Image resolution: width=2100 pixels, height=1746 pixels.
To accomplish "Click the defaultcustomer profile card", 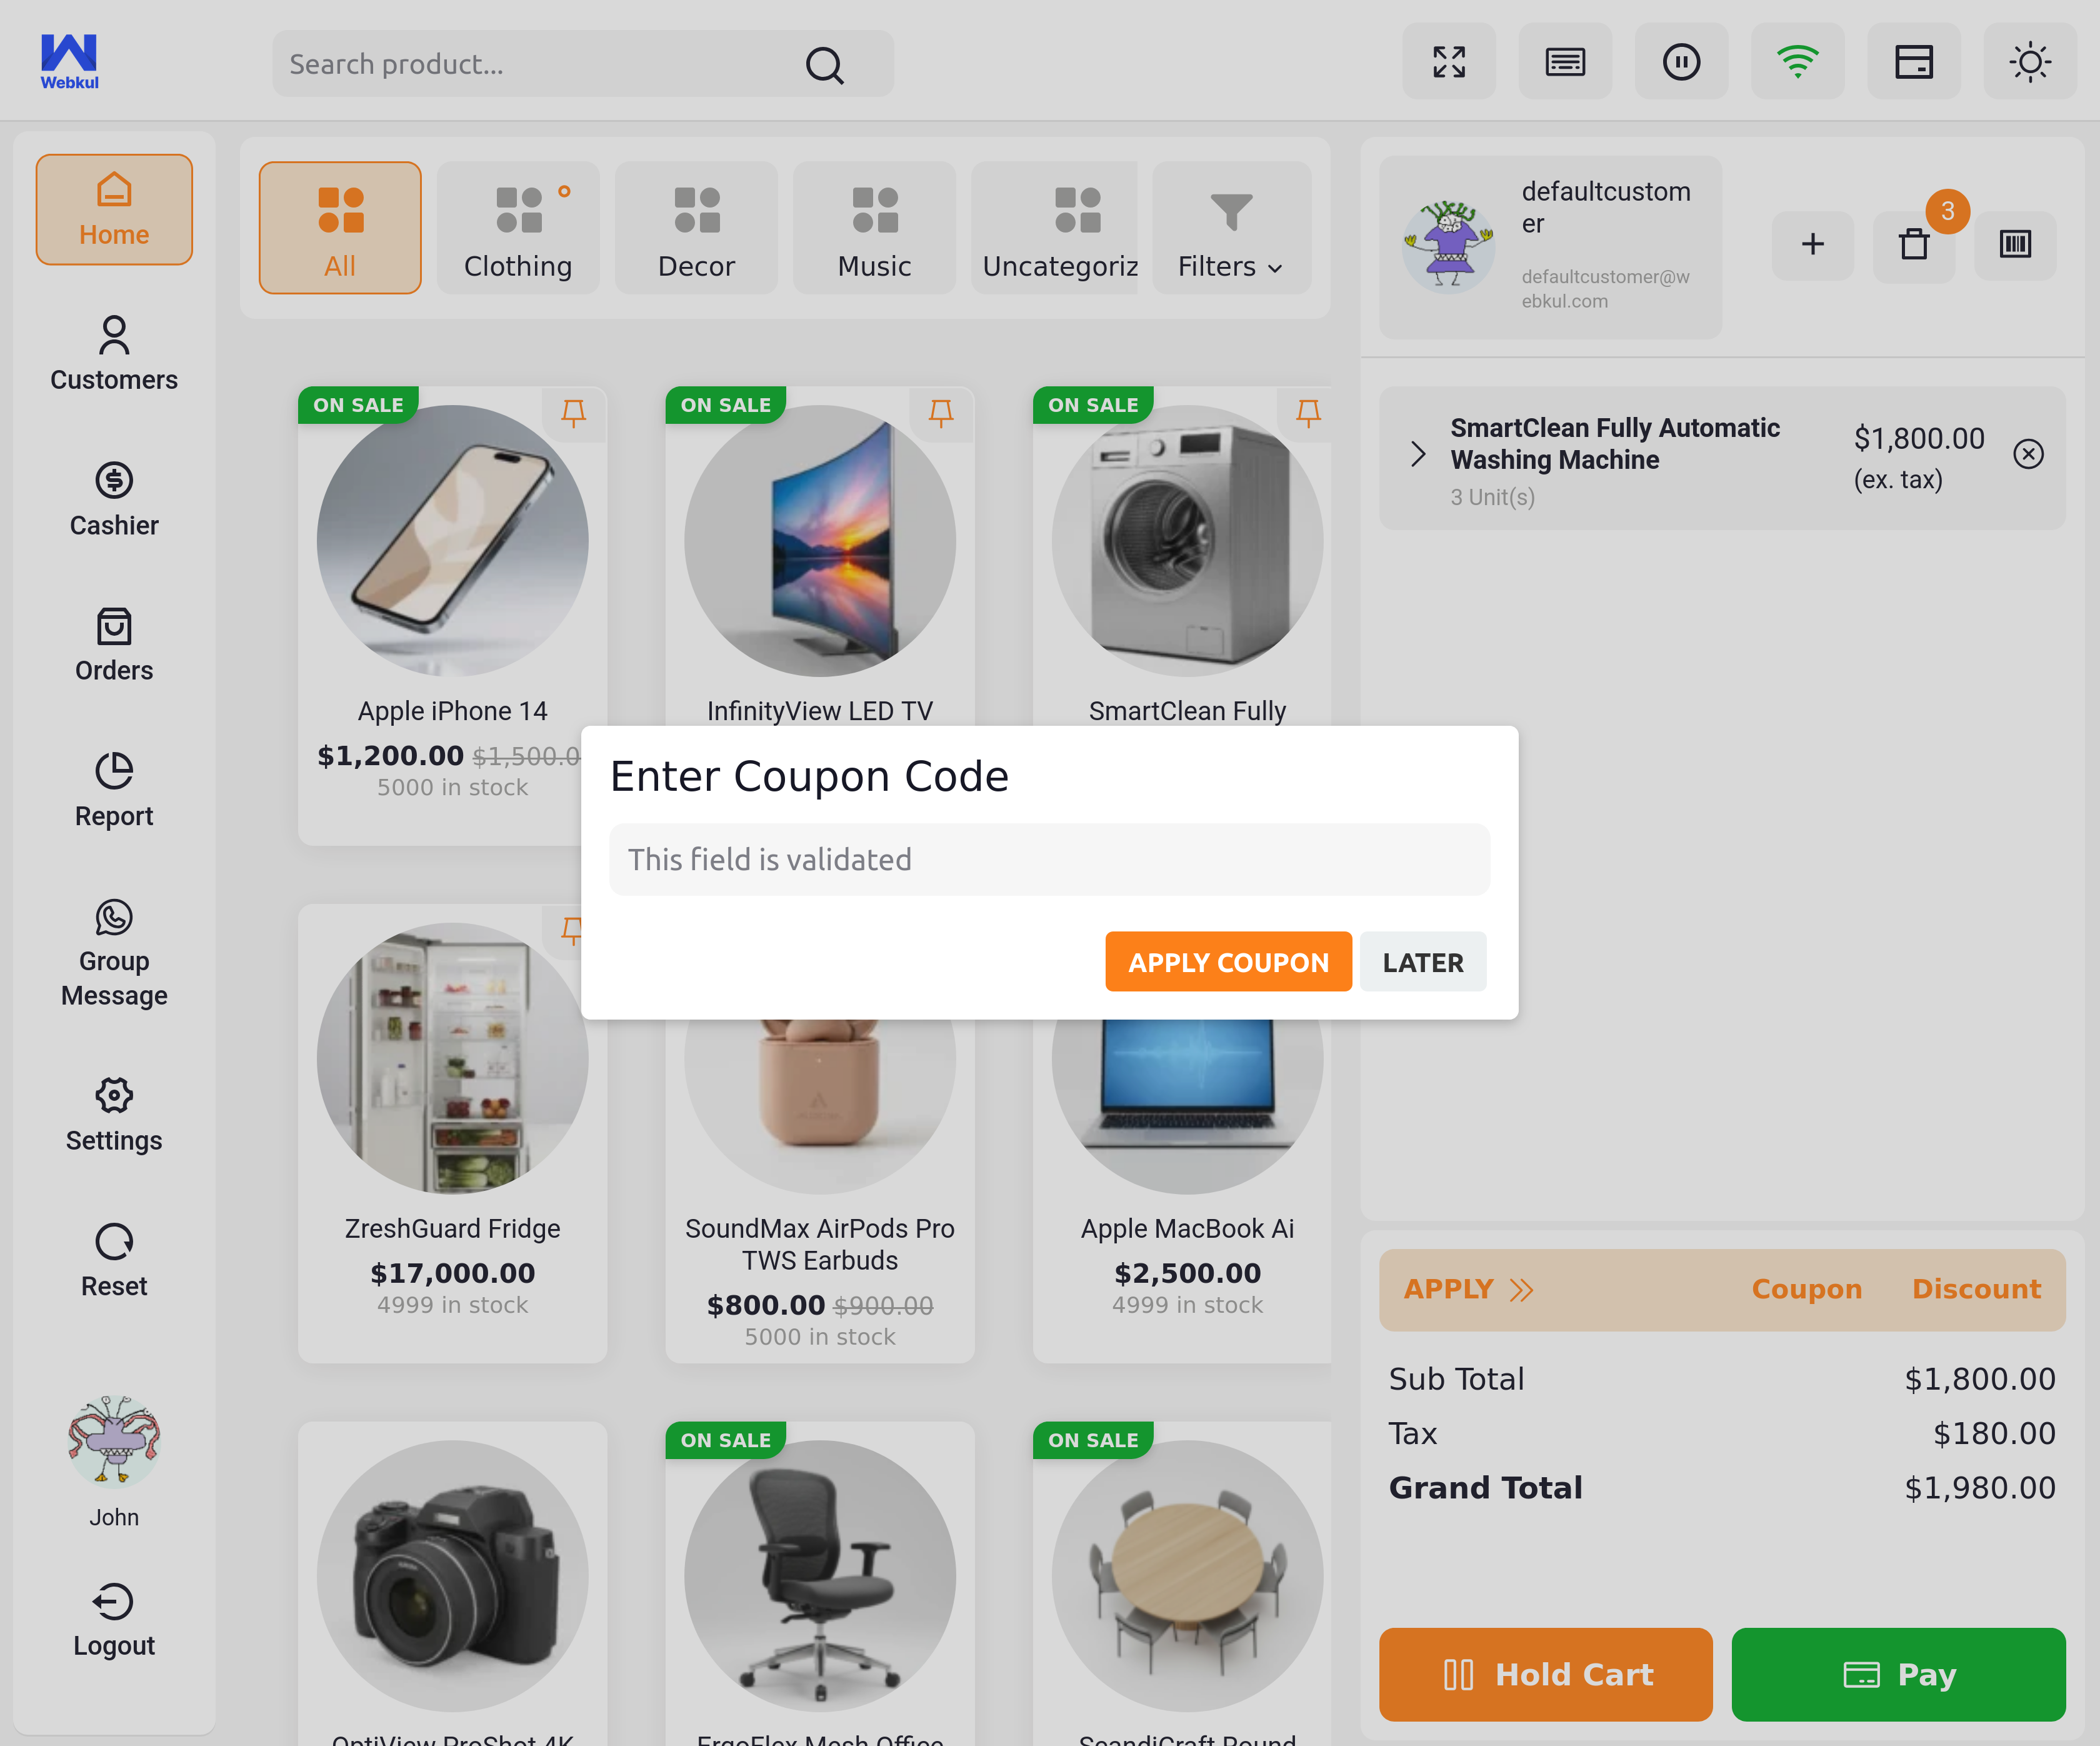I will 1550,246.
